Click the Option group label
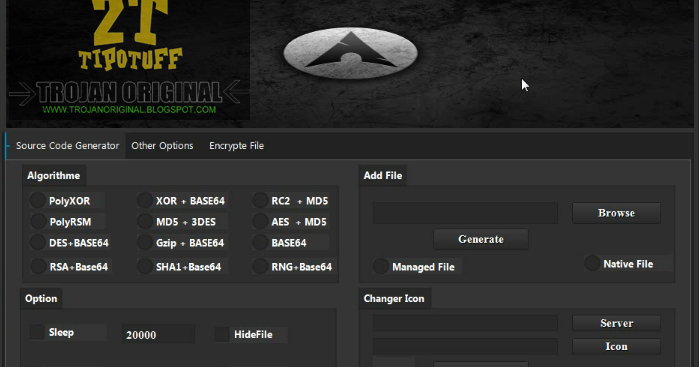Screen dimensions: 699x367 pos(41,298)
